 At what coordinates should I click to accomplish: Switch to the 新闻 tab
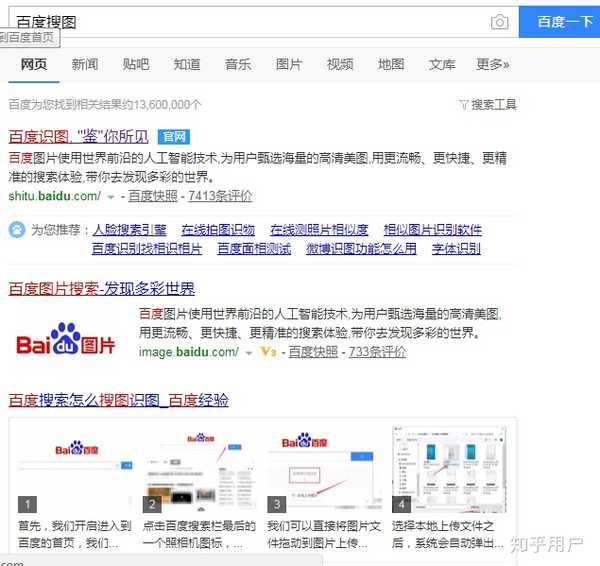[x=85, y=64]
